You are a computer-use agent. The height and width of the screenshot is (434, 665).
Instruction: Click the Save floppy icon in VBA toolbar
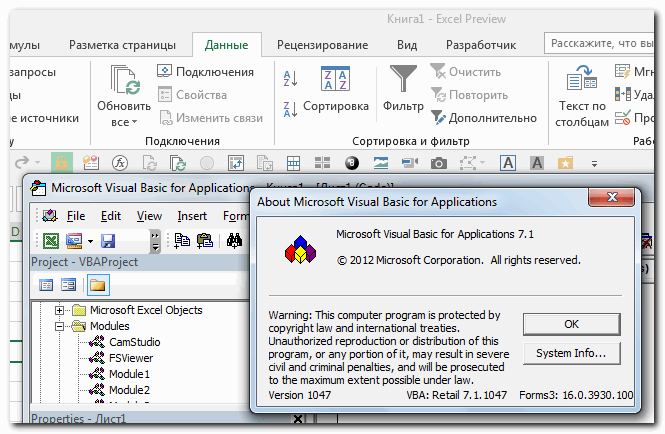pos(108,241)
